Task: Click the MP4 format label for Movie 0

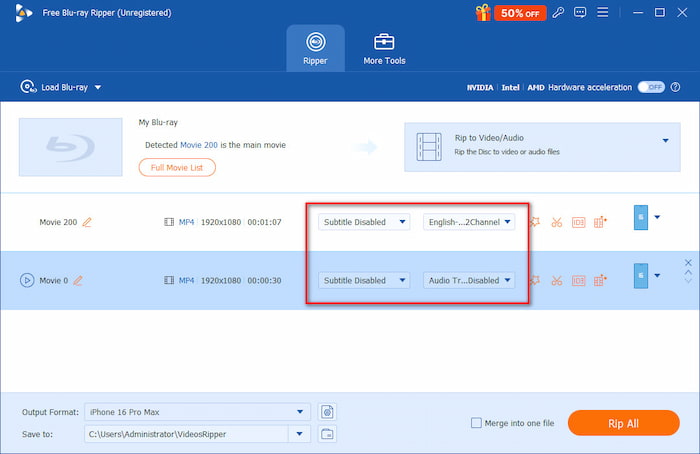Action: (x=187, y=280)
